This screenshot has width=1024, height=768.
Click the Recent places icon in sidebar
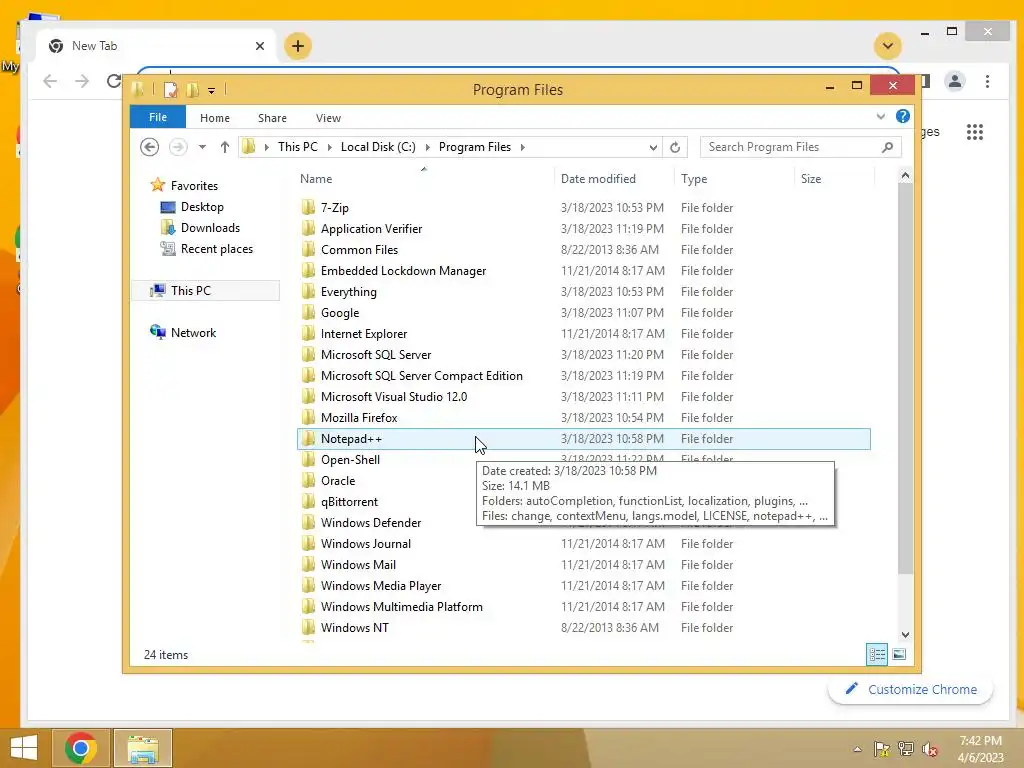(168, 249)
